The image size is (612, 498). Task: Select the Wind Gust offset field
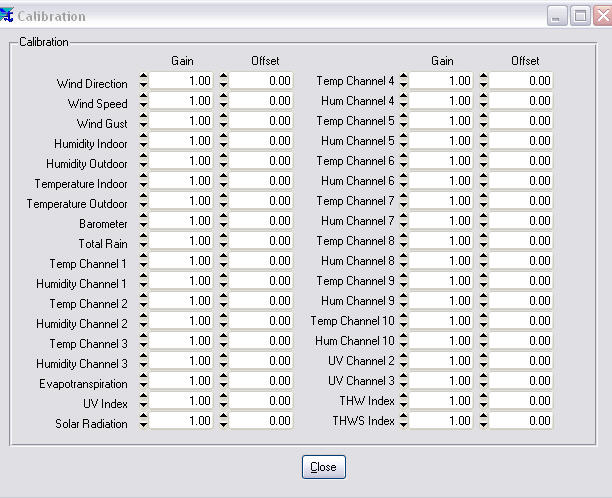tap(262, 121)
